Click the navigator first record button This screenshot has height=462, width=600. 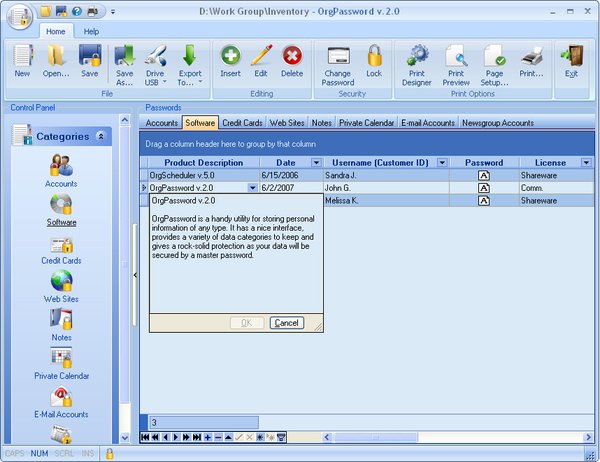point(145,437)
